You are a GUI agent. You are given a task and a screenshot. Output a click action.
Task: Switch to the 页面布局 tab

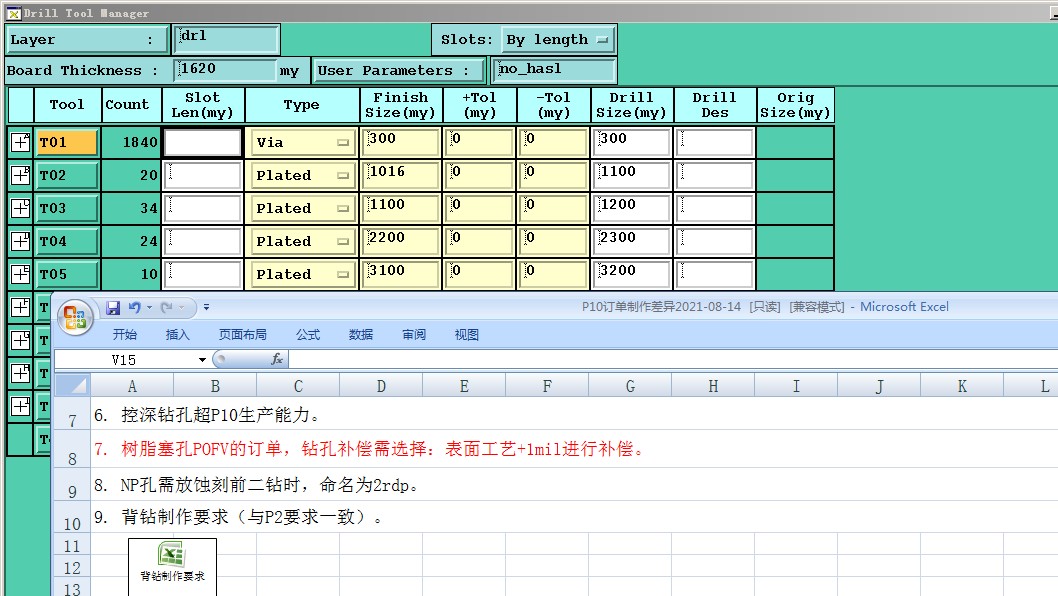(x=242, y=335)
